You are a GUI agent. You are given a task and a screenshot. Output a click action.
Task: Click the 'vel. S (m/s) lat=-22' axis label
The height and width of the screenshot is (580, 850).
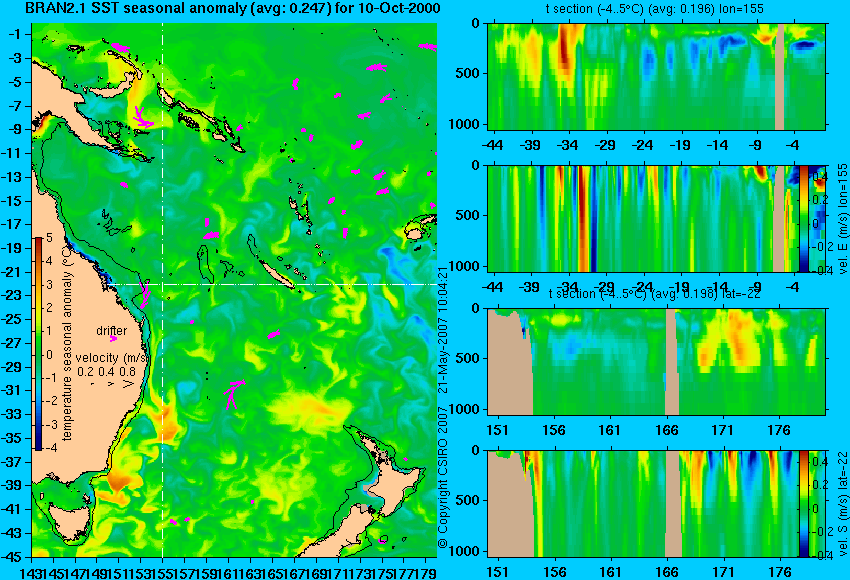pos(842,504)
